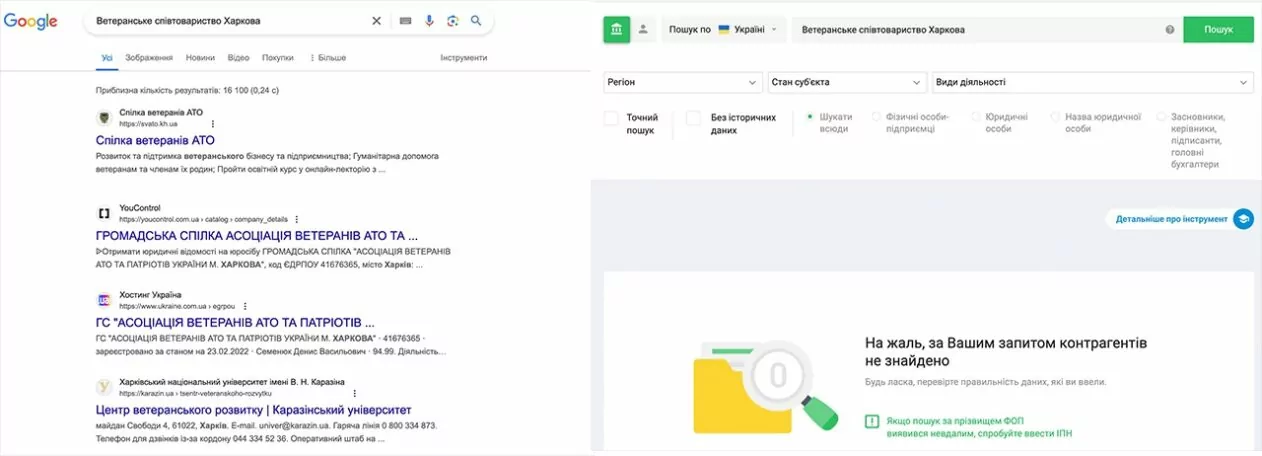Switch to the Усі tab

point(106,58)
